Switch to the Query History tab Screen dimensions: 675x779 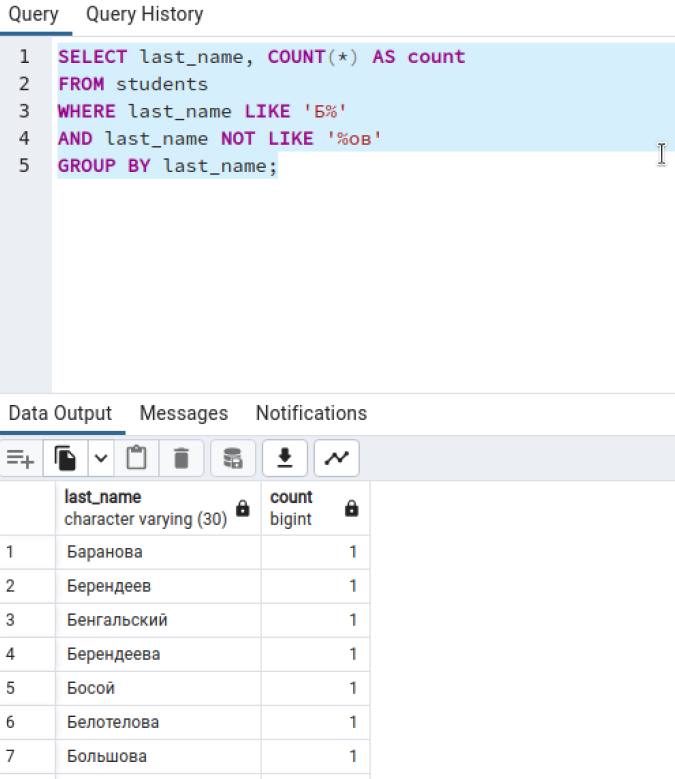click(x=145, y=15)
